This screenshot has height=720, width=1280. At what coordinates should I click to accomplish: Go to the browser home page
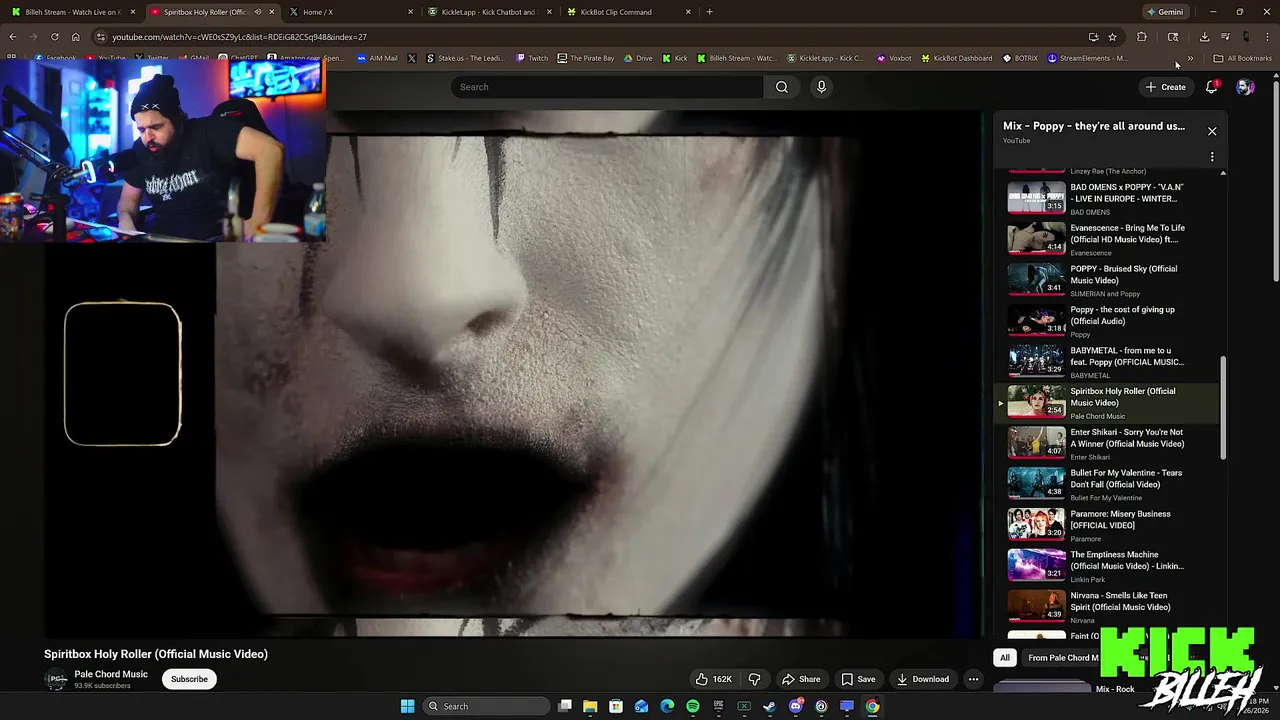[x=75, y=37]
